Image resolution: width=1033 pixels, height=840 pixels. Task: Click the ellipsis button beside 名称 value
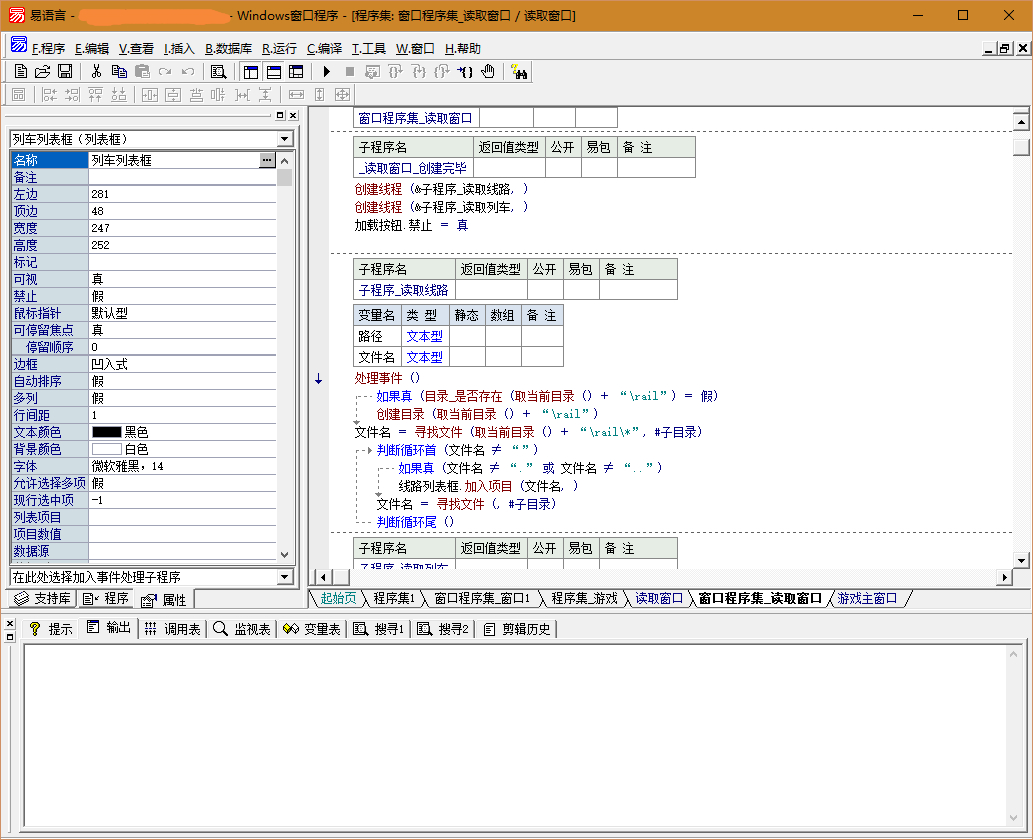tap(266, 160)
